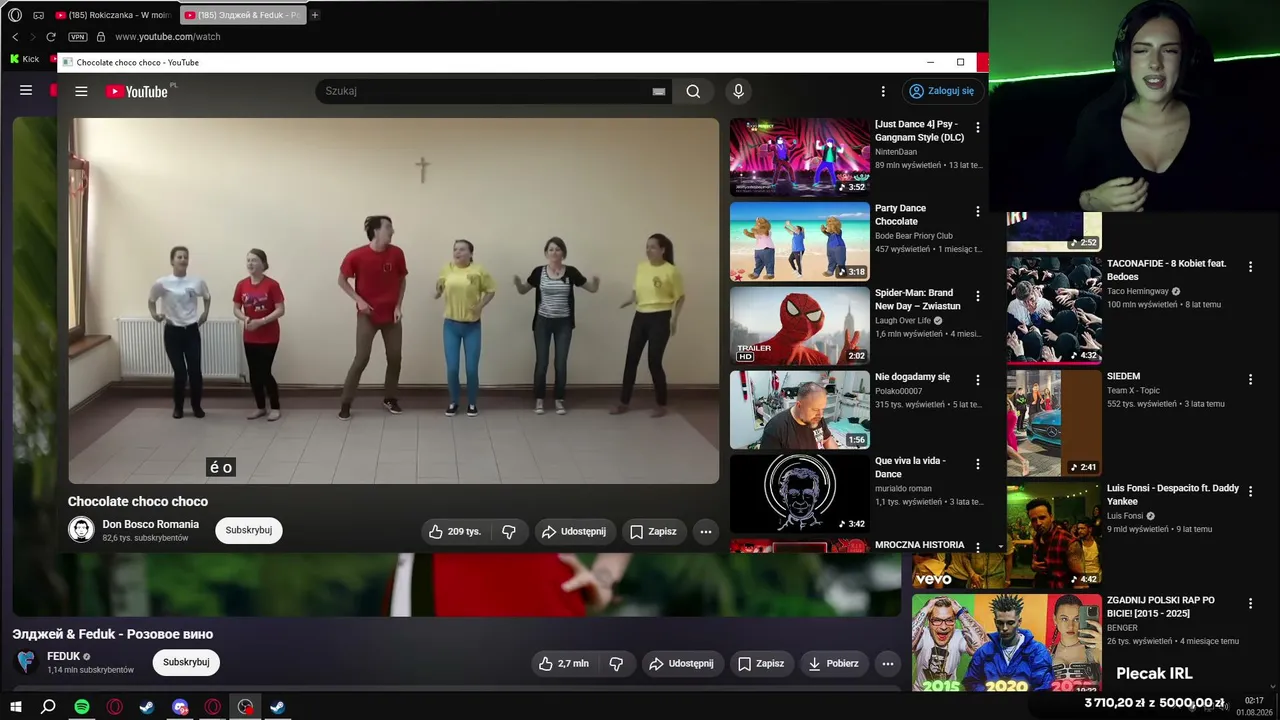
Task: Toggle the Opera VPN badge
Action: (x=77, y=37)
